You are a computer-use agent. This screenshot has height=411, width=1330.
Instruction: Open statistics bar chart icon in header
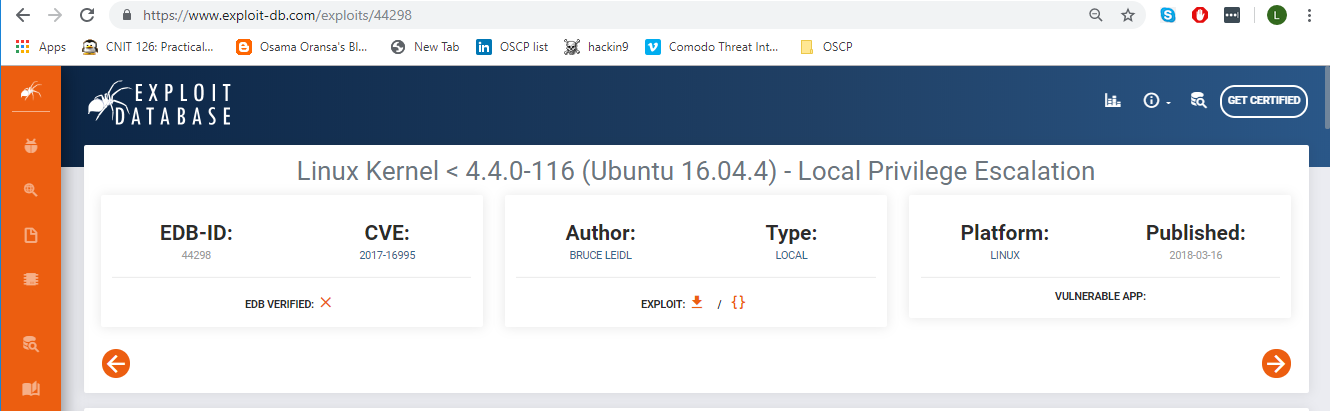point(1112,100)
